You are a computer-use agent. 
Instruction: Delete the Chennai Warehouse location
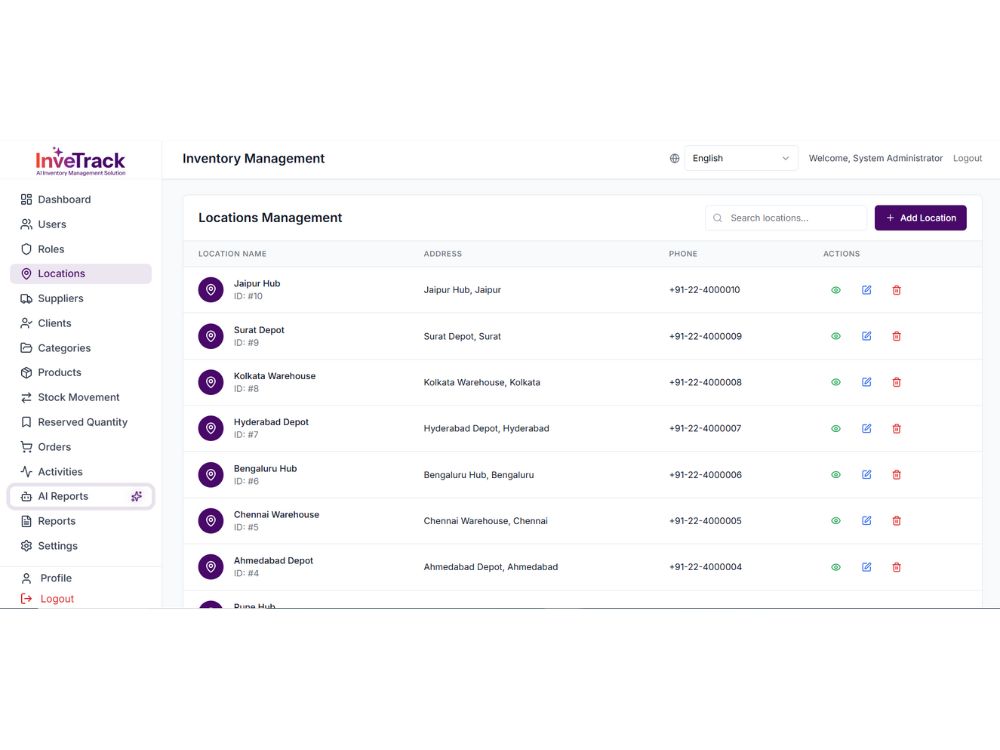(x=896, y=521)
